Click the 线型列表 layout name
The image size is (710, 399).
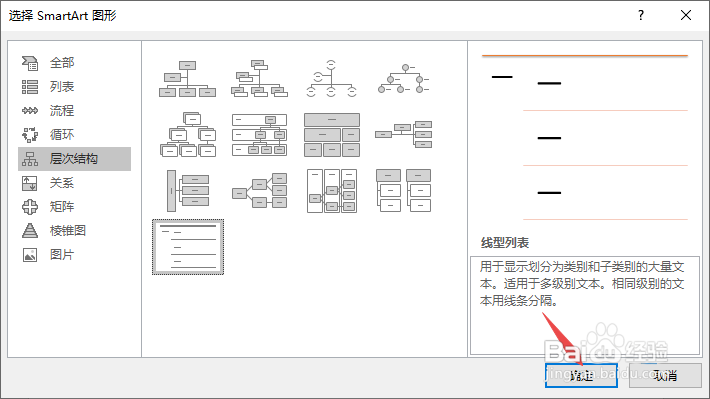[x=504, y=243]
